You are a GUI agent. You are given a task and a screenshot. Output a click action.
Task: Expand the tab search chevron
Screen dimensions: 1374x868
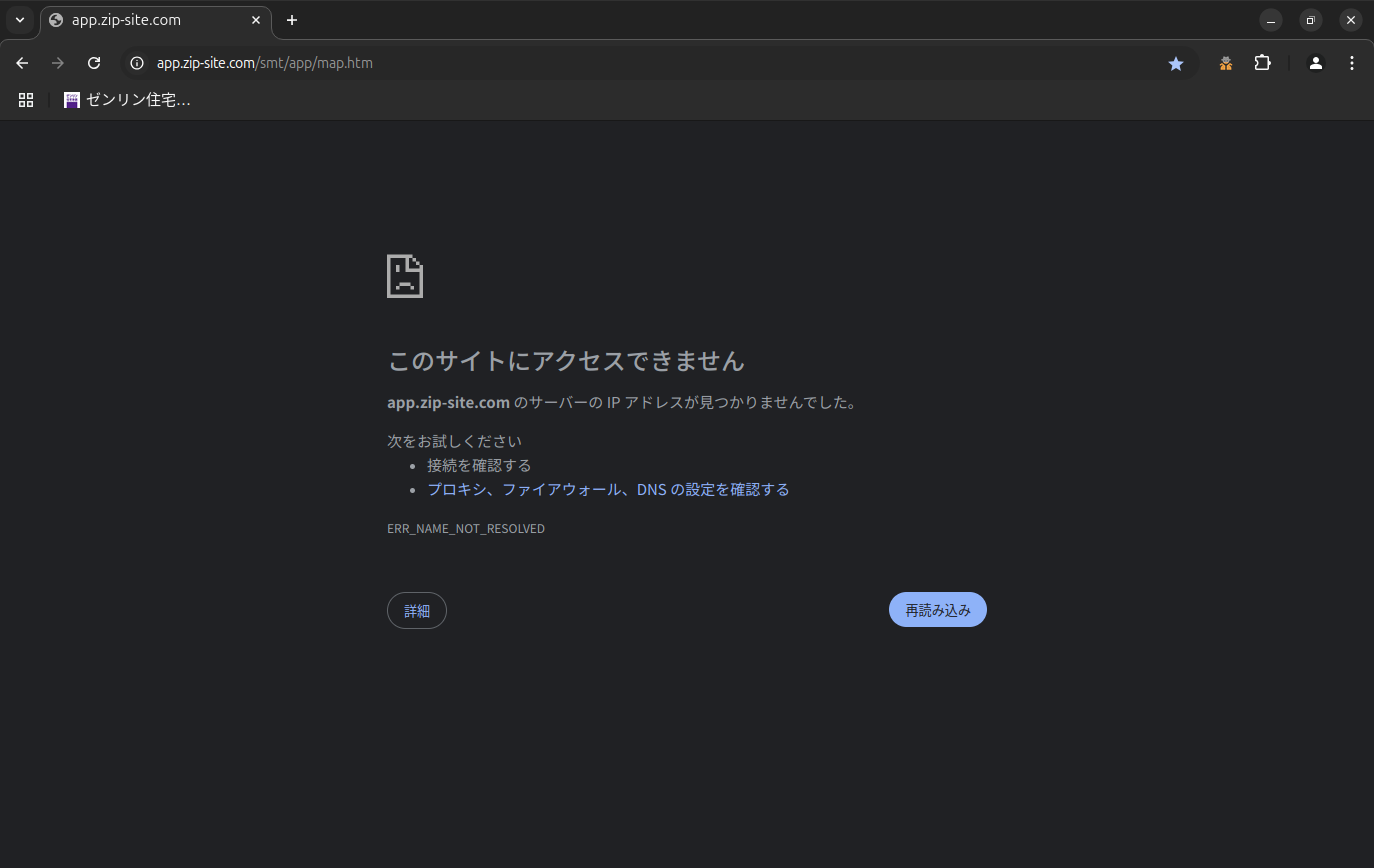pos(19,20)
